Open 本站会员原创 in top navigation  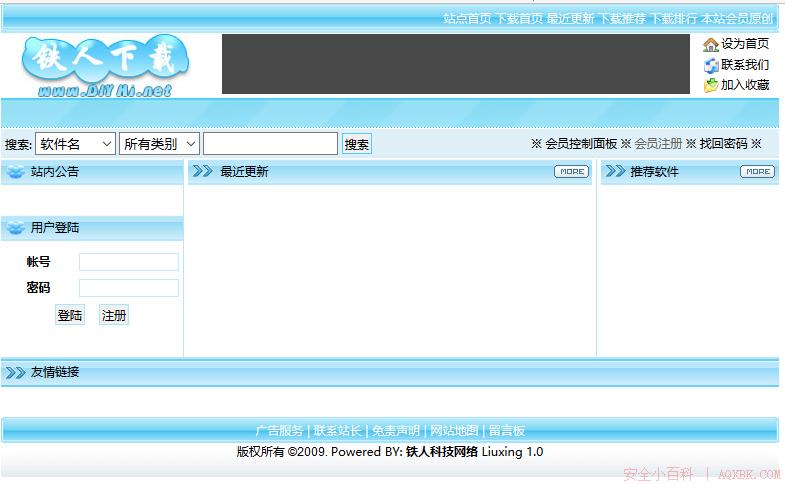click(x=737, y=19)
